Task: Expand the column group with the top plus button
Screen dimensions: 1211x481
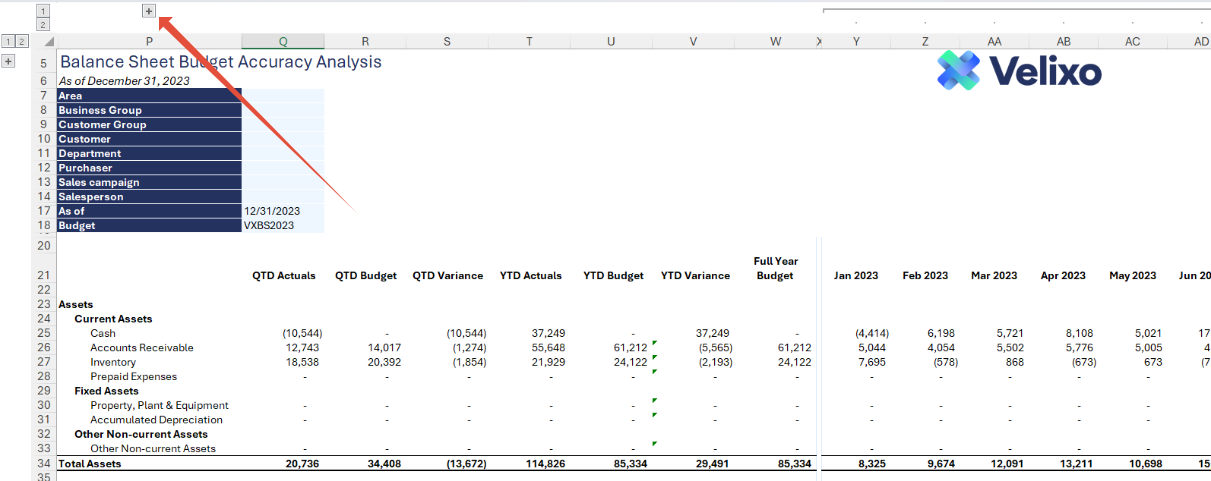Action: point(148,11)
